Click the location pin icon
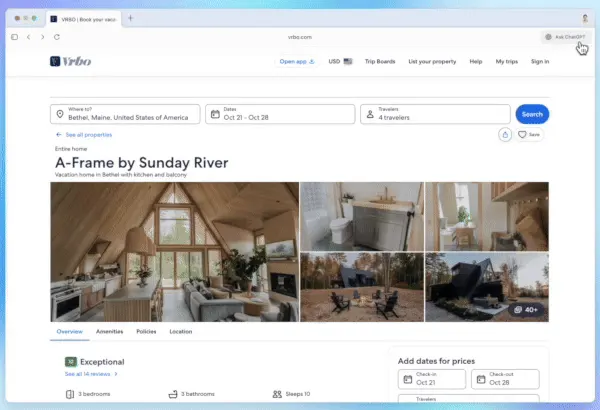Image resolution: width=600 pixels, height=410 pixels. pyautogui.click(x=60, y=114)
